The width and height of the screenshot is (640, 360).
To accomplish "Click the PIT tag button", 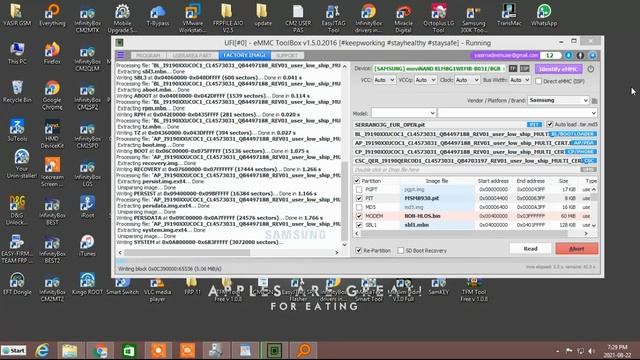I will (x=534, y=124).
